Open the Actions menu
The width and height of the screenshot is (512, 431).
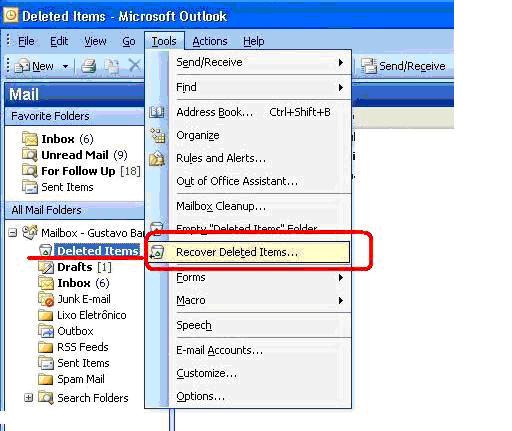(210, 41)
